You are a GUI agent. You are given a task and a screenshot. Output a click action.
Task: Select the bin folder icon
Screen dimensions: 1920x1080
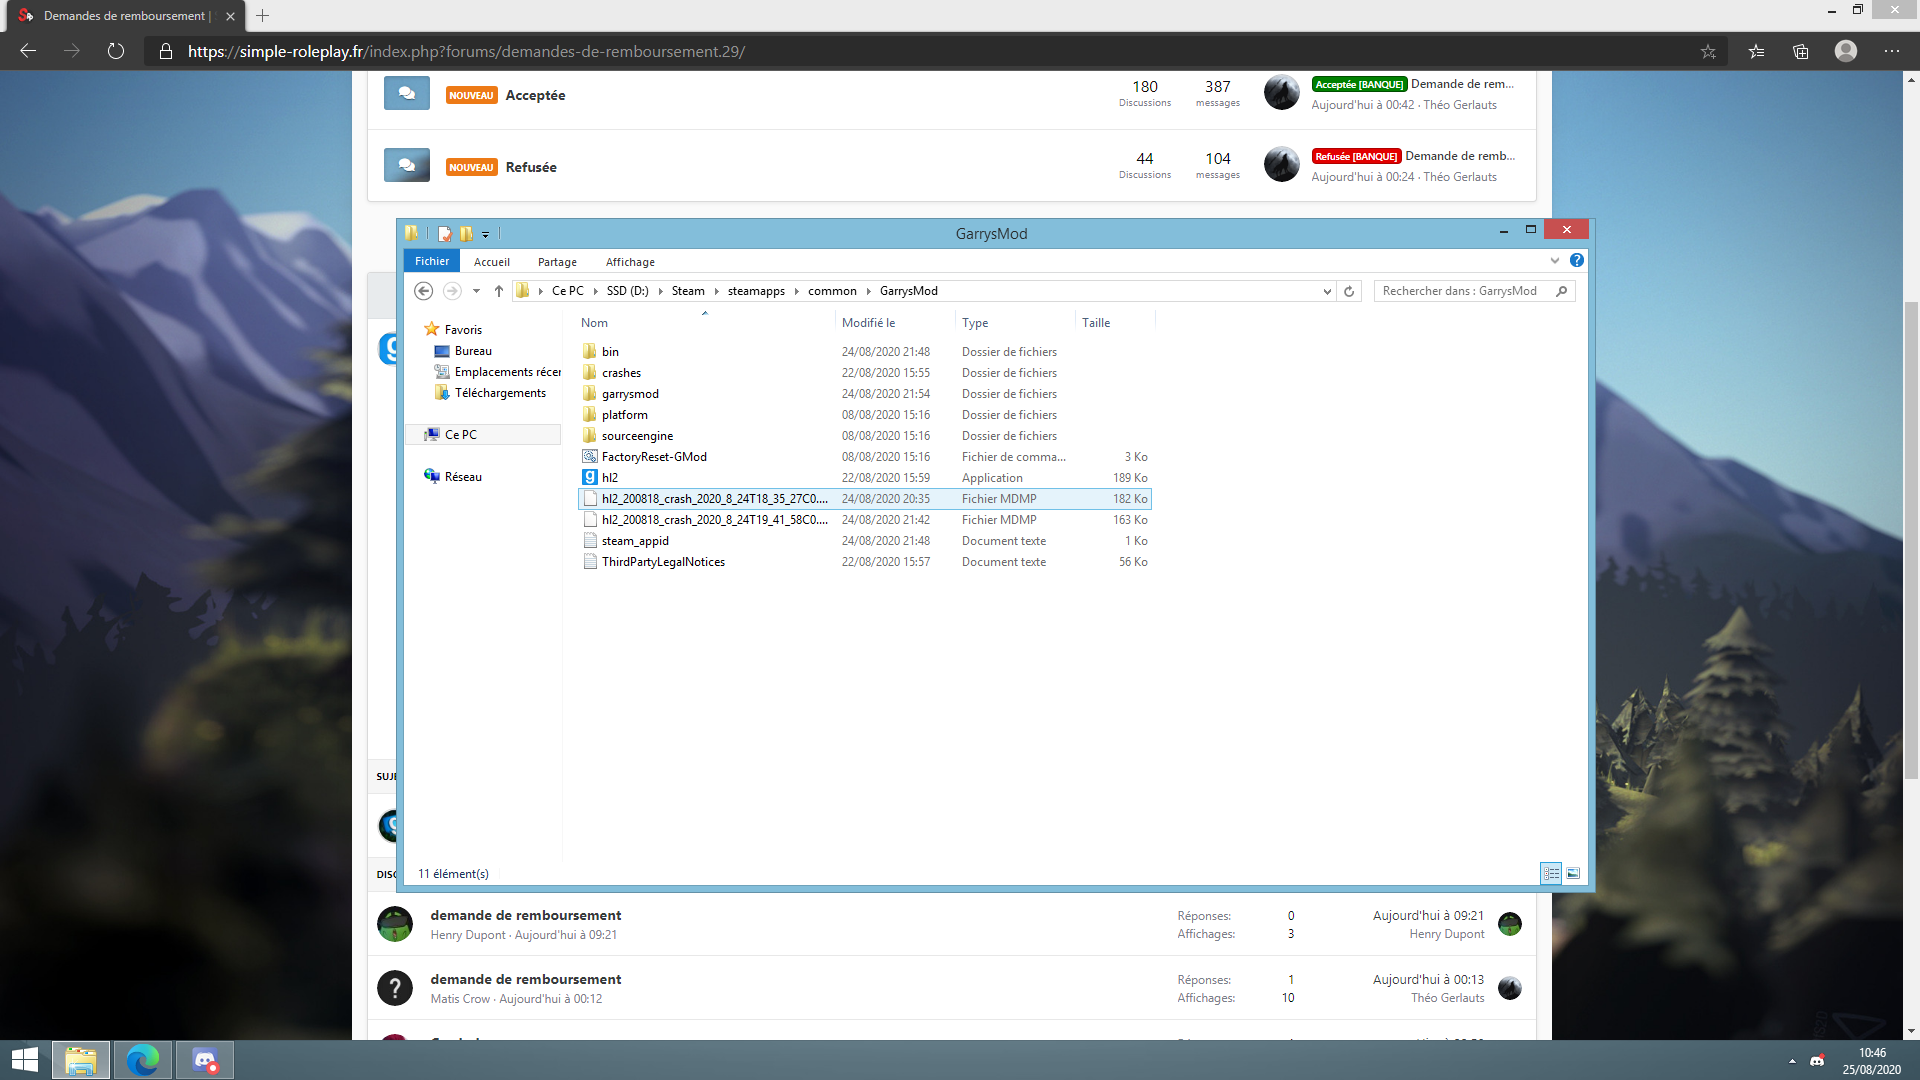[x=590, y=351]
